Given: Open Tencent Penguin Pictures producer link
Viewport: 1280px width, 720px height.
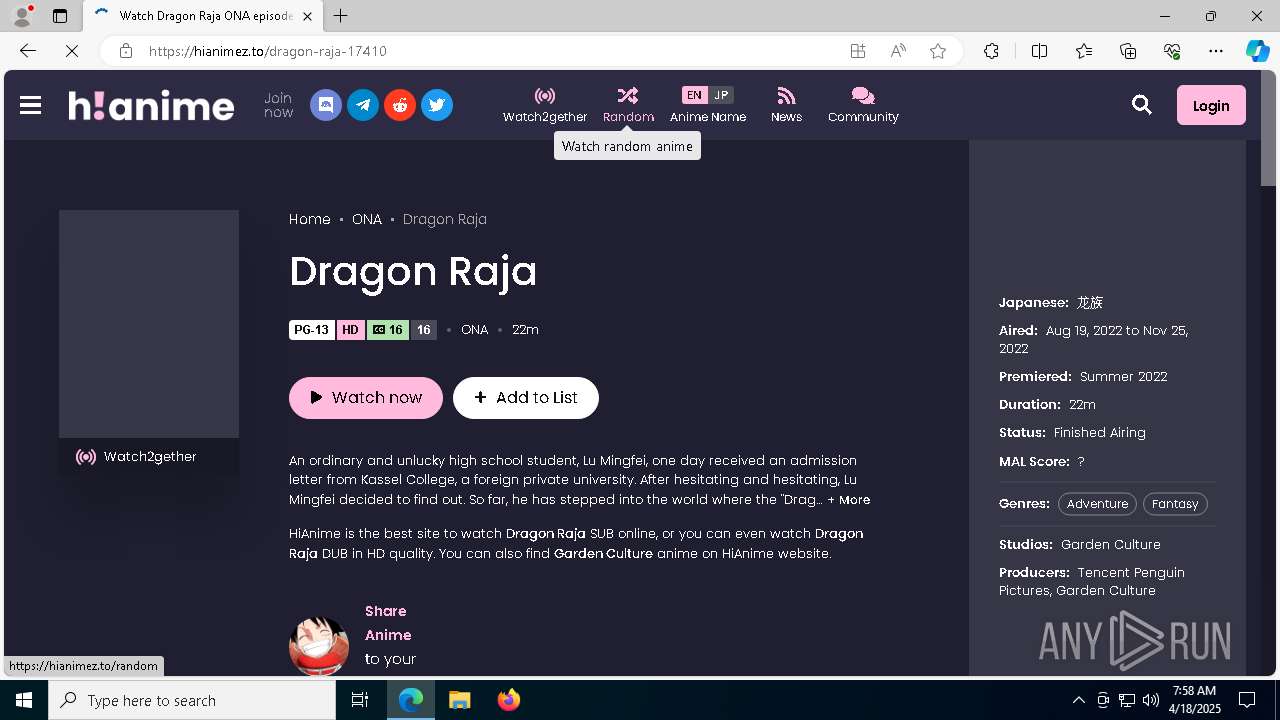Looking at the screenshot, I should click(1092, 581).
